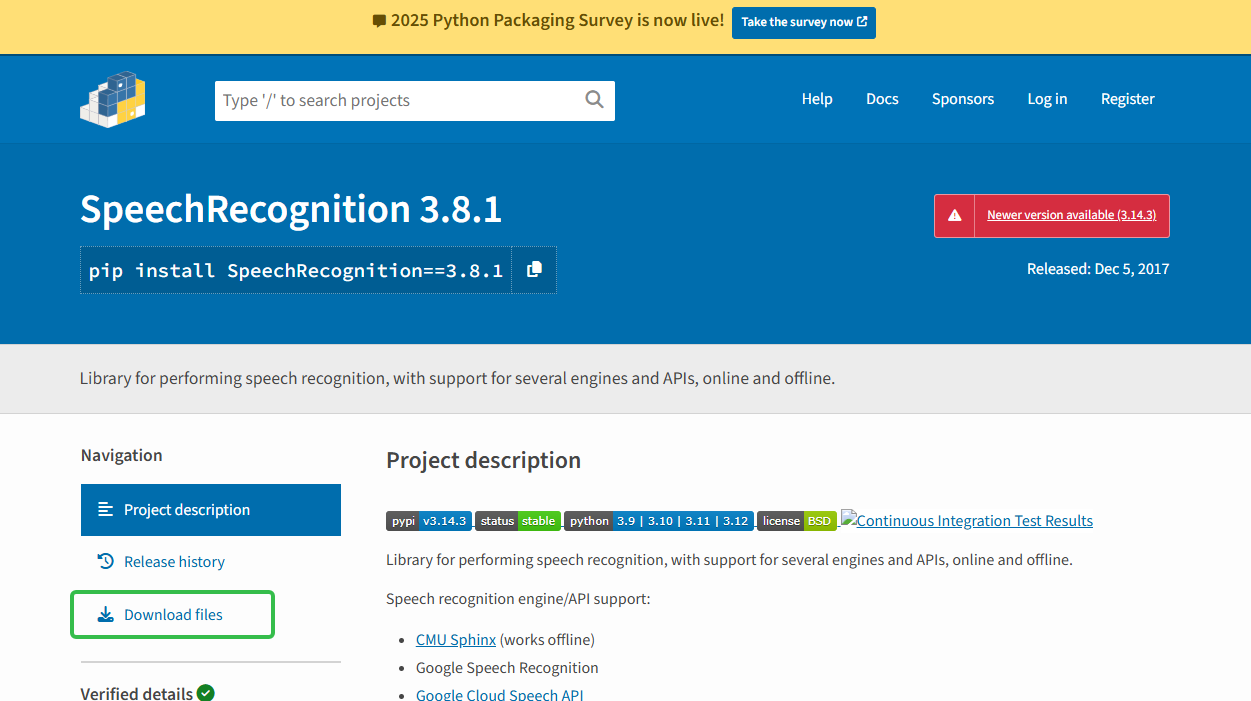Follow the CMU Sphinx link

click(455, 639)
